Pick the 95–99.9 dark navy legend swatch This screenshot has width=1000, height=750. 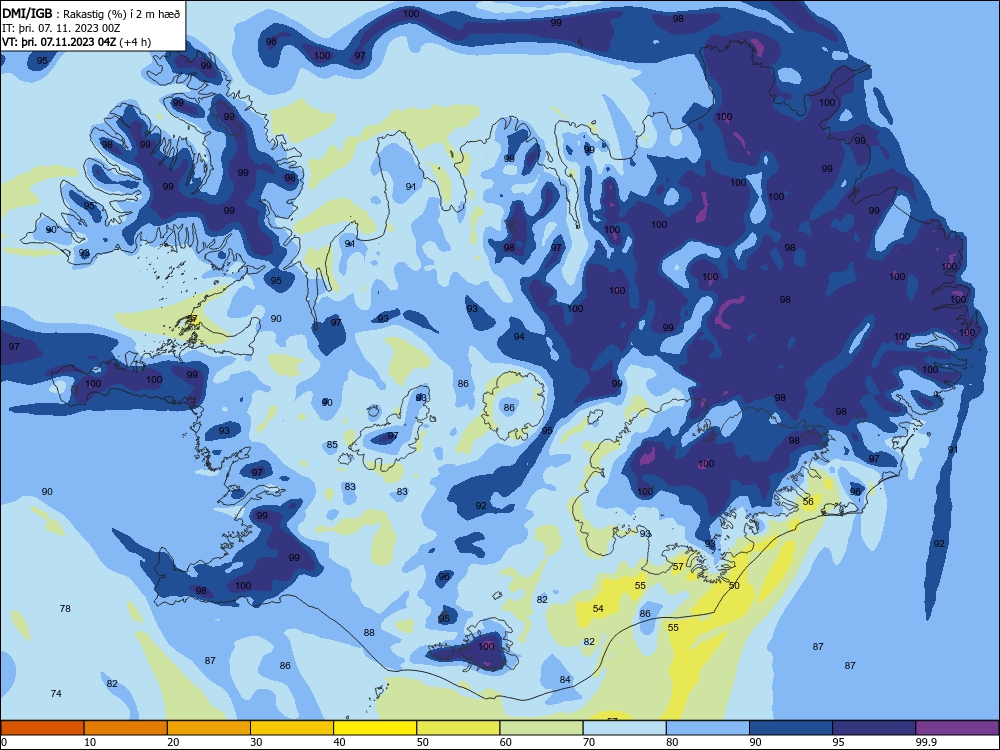click(874, 728)
